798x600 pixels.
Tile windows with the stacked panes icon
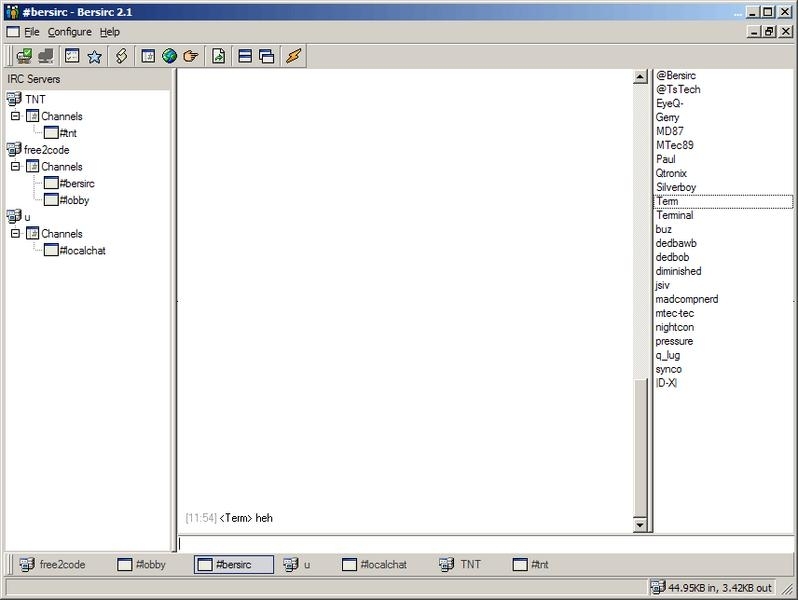(x=245, y=56)
